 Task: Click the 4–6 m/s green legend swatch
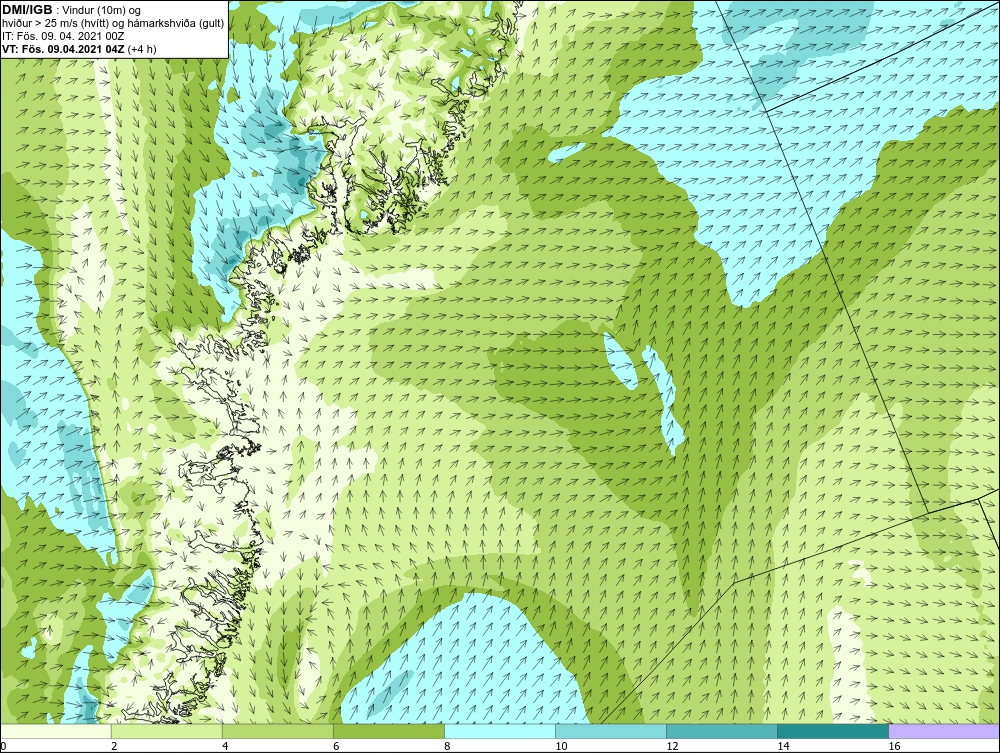click(278, 731)
